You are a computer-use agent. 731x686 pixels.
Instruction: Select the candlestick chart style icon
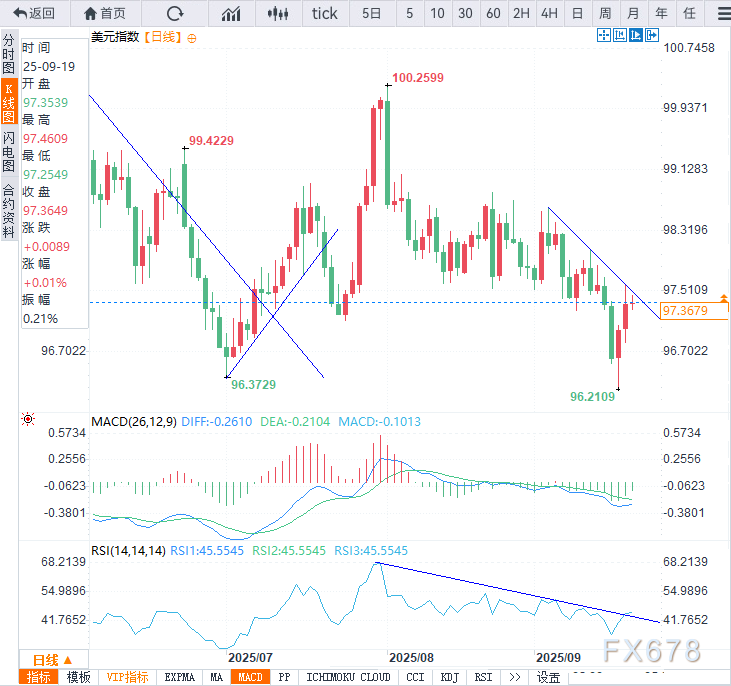click(x=279, y=13)
